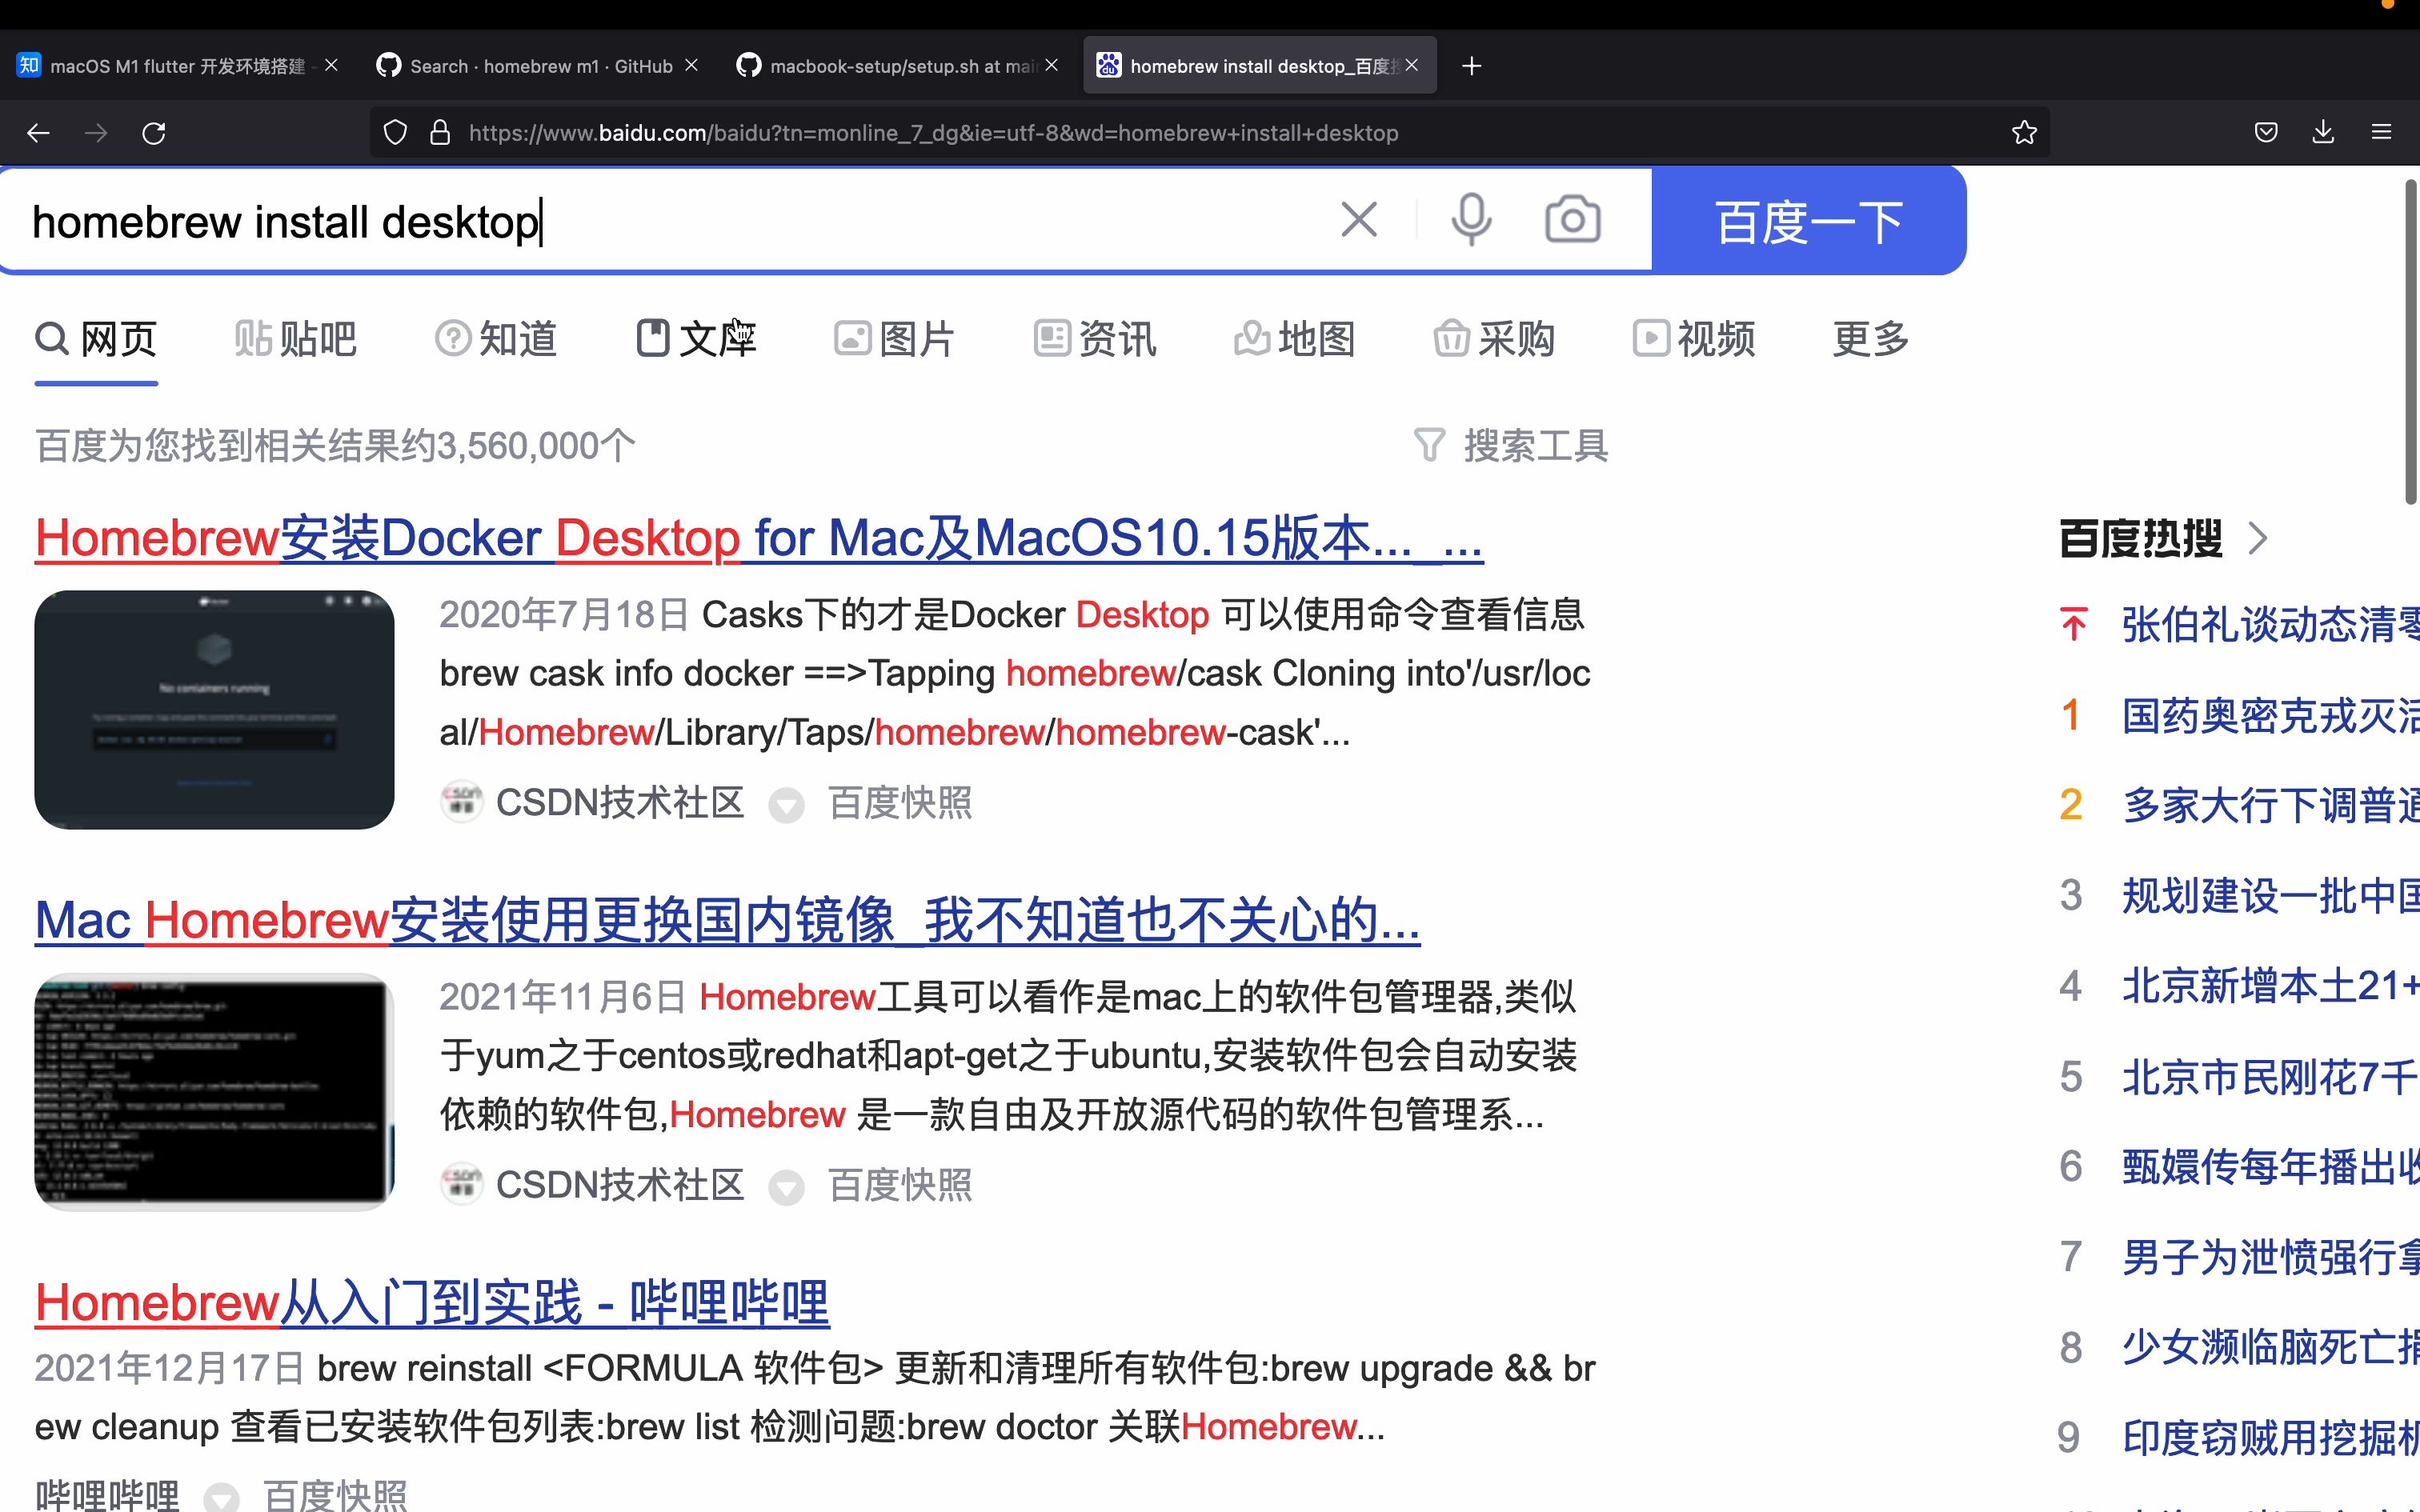Screen dimensions: 2420x1512
Task: Click CSDN技术社区 source under Mac Homebrew result
Action: tap(620, 1185)
